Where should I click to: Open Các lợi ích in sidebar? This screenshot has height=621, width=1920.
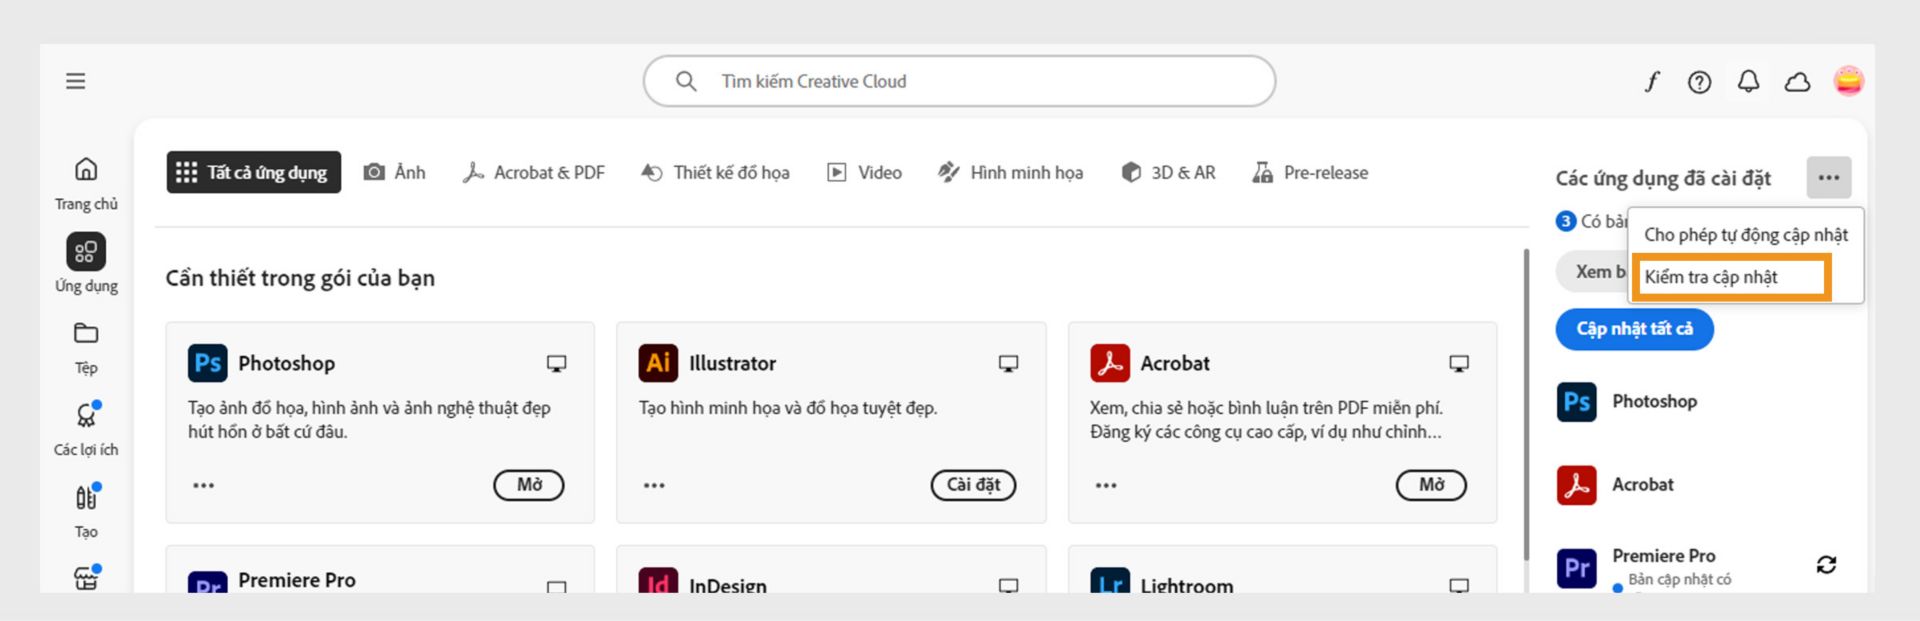pyautogui.click(x=86, y=428)
